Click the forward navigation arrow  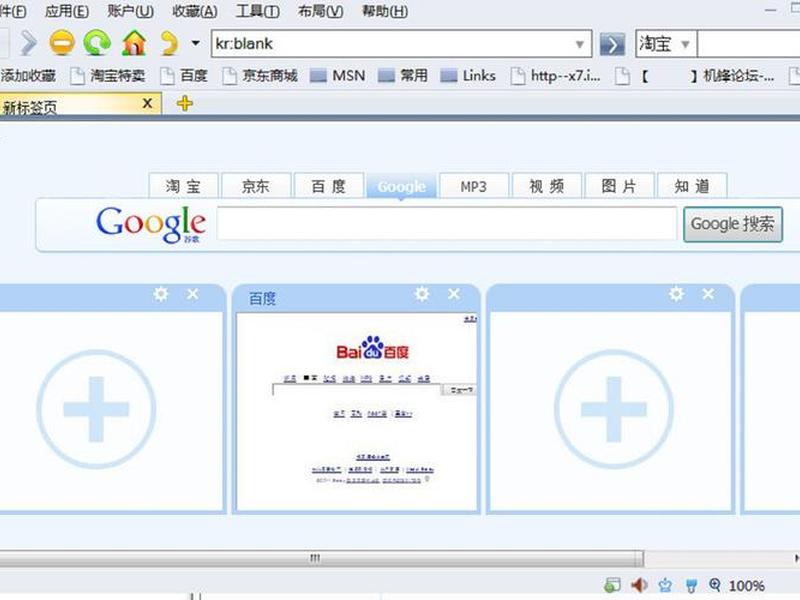(29, 43)
